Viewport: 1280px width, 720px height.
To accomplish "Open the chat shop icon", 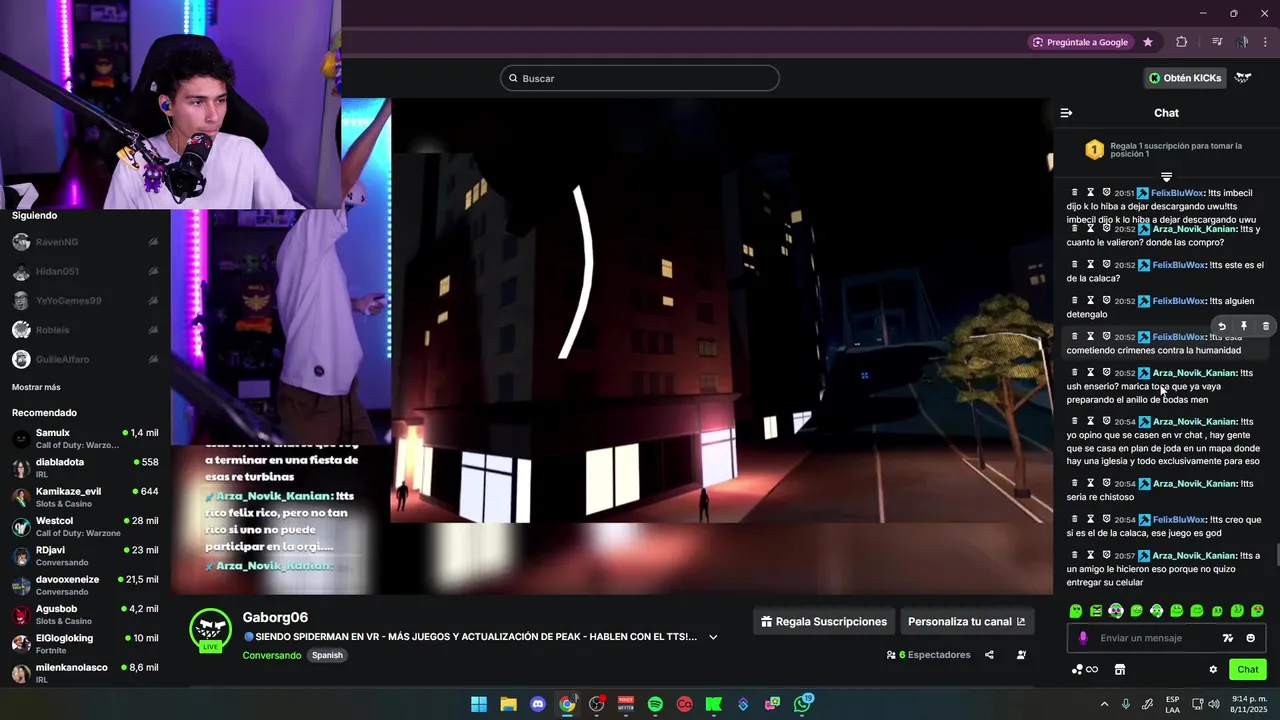I will (1120, 669).
